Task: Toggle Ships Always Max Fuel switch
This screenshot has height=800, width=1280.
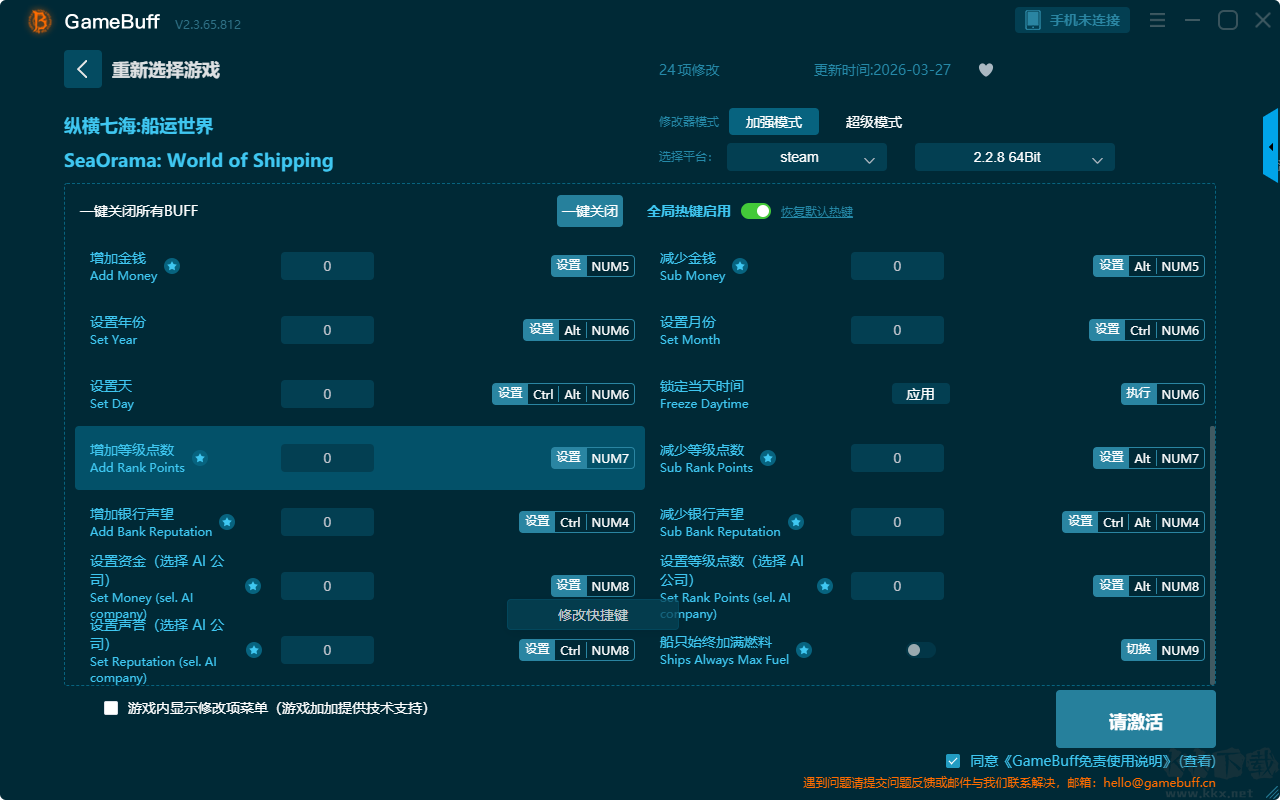Action: [x=920, y=650]
